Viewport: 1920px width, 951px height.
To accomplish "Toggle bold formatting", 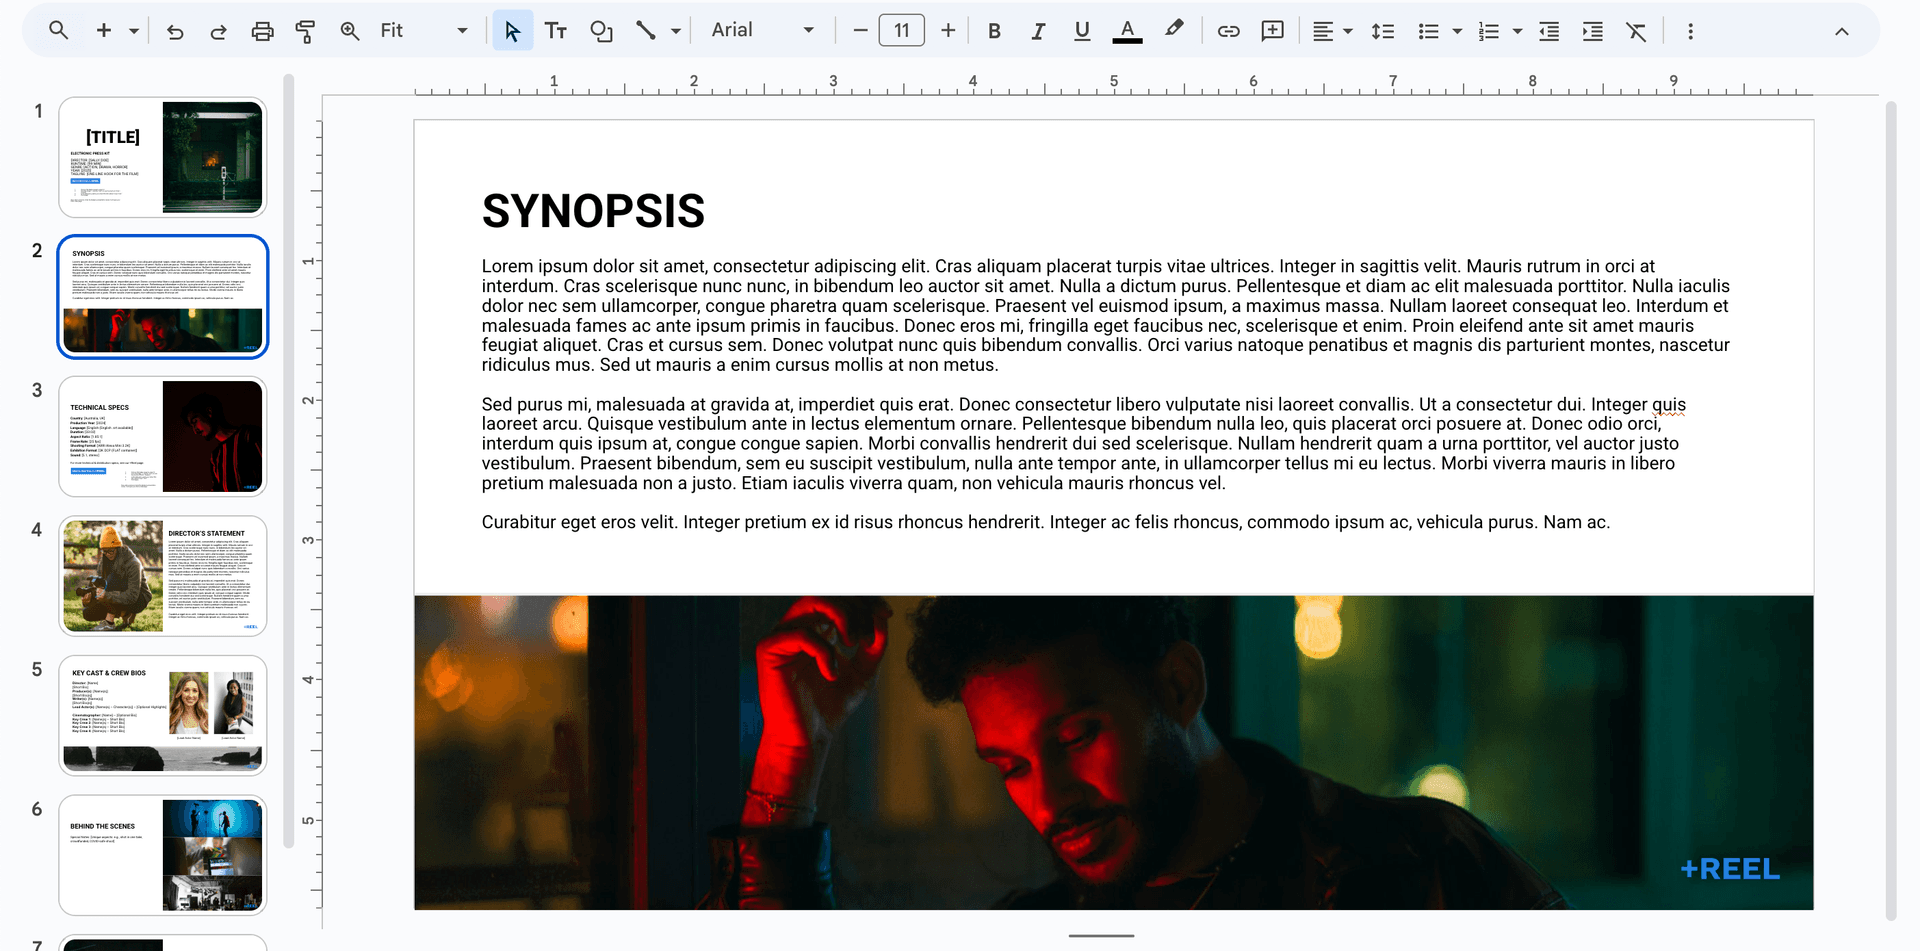I will click(994, 31).
